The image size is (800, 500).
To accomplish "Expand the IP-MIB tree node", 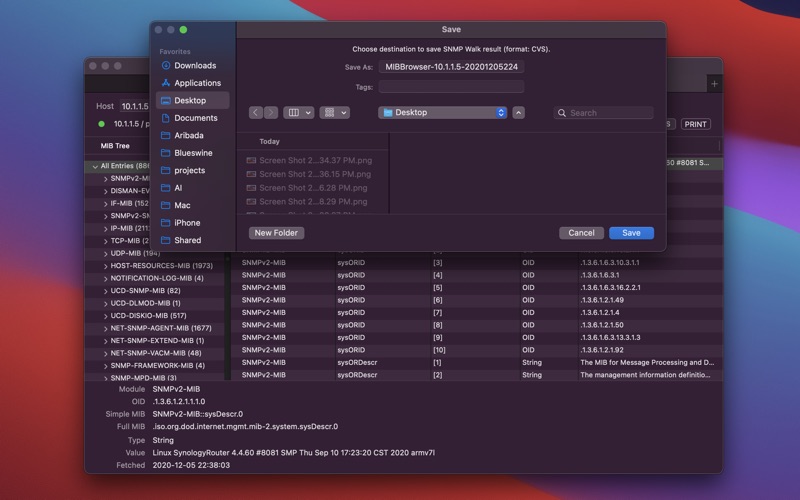I will tap(106, 229).
